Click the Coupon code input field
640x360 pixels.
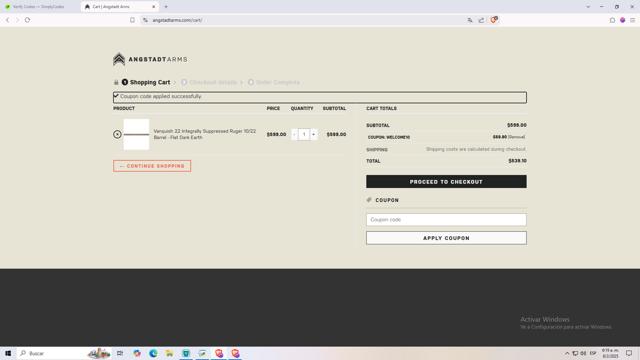click(x=446, y=220)
